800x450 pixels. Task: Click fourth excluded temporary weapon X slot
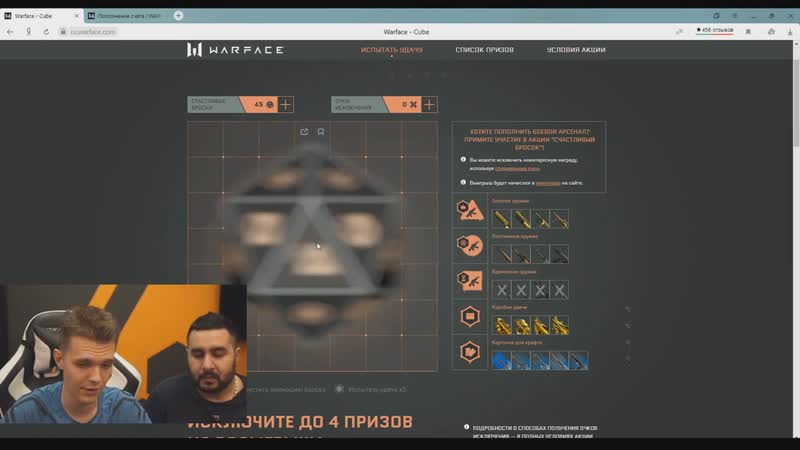pyautogui.click(x=559, y=290)
